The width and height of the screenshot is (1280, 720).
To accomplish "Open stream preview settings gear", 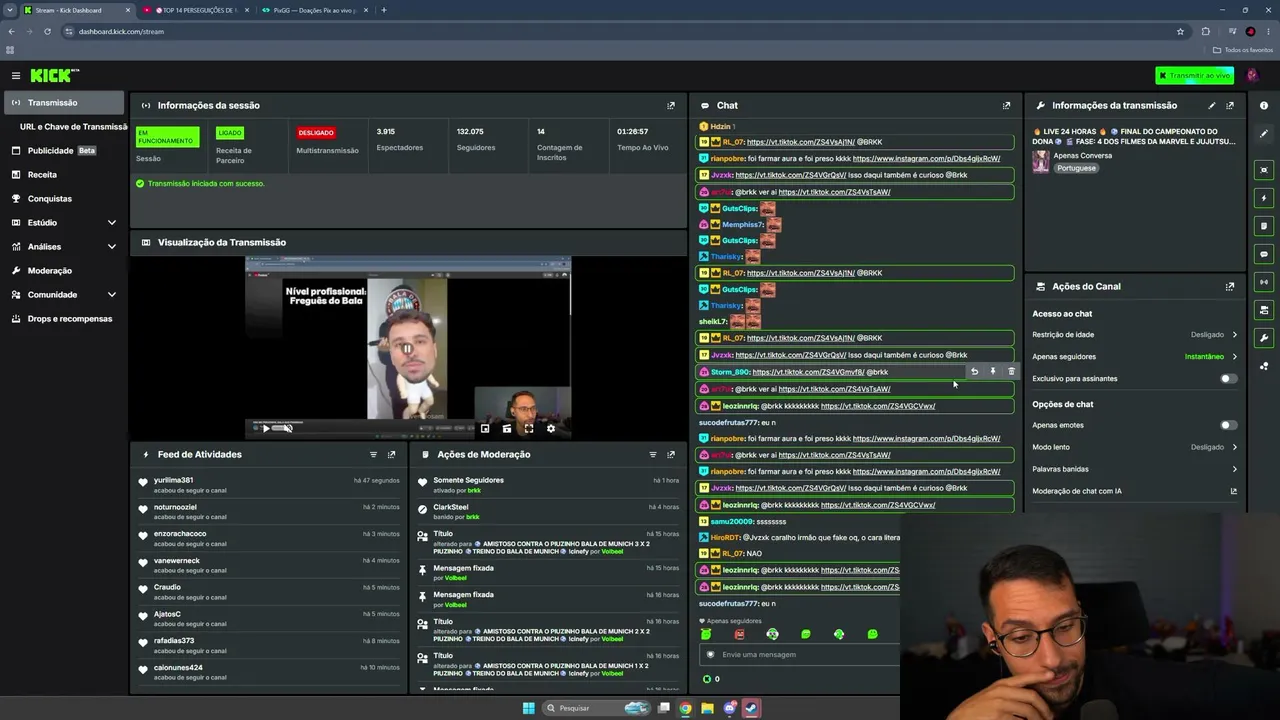I will click(551, 429).
